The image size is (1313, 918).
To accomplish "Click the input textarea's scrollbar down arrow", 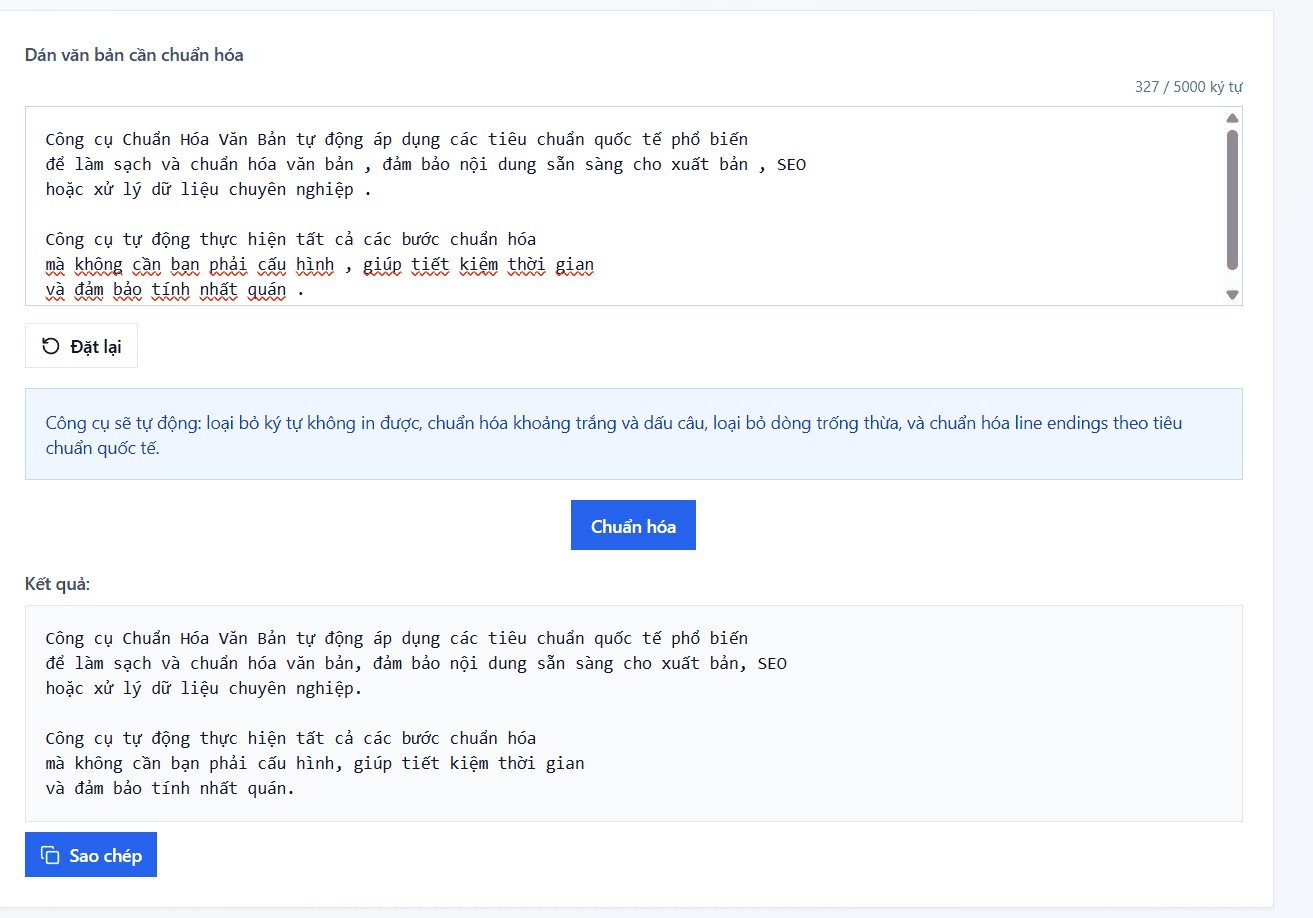I will click(x=1232, y=294).
